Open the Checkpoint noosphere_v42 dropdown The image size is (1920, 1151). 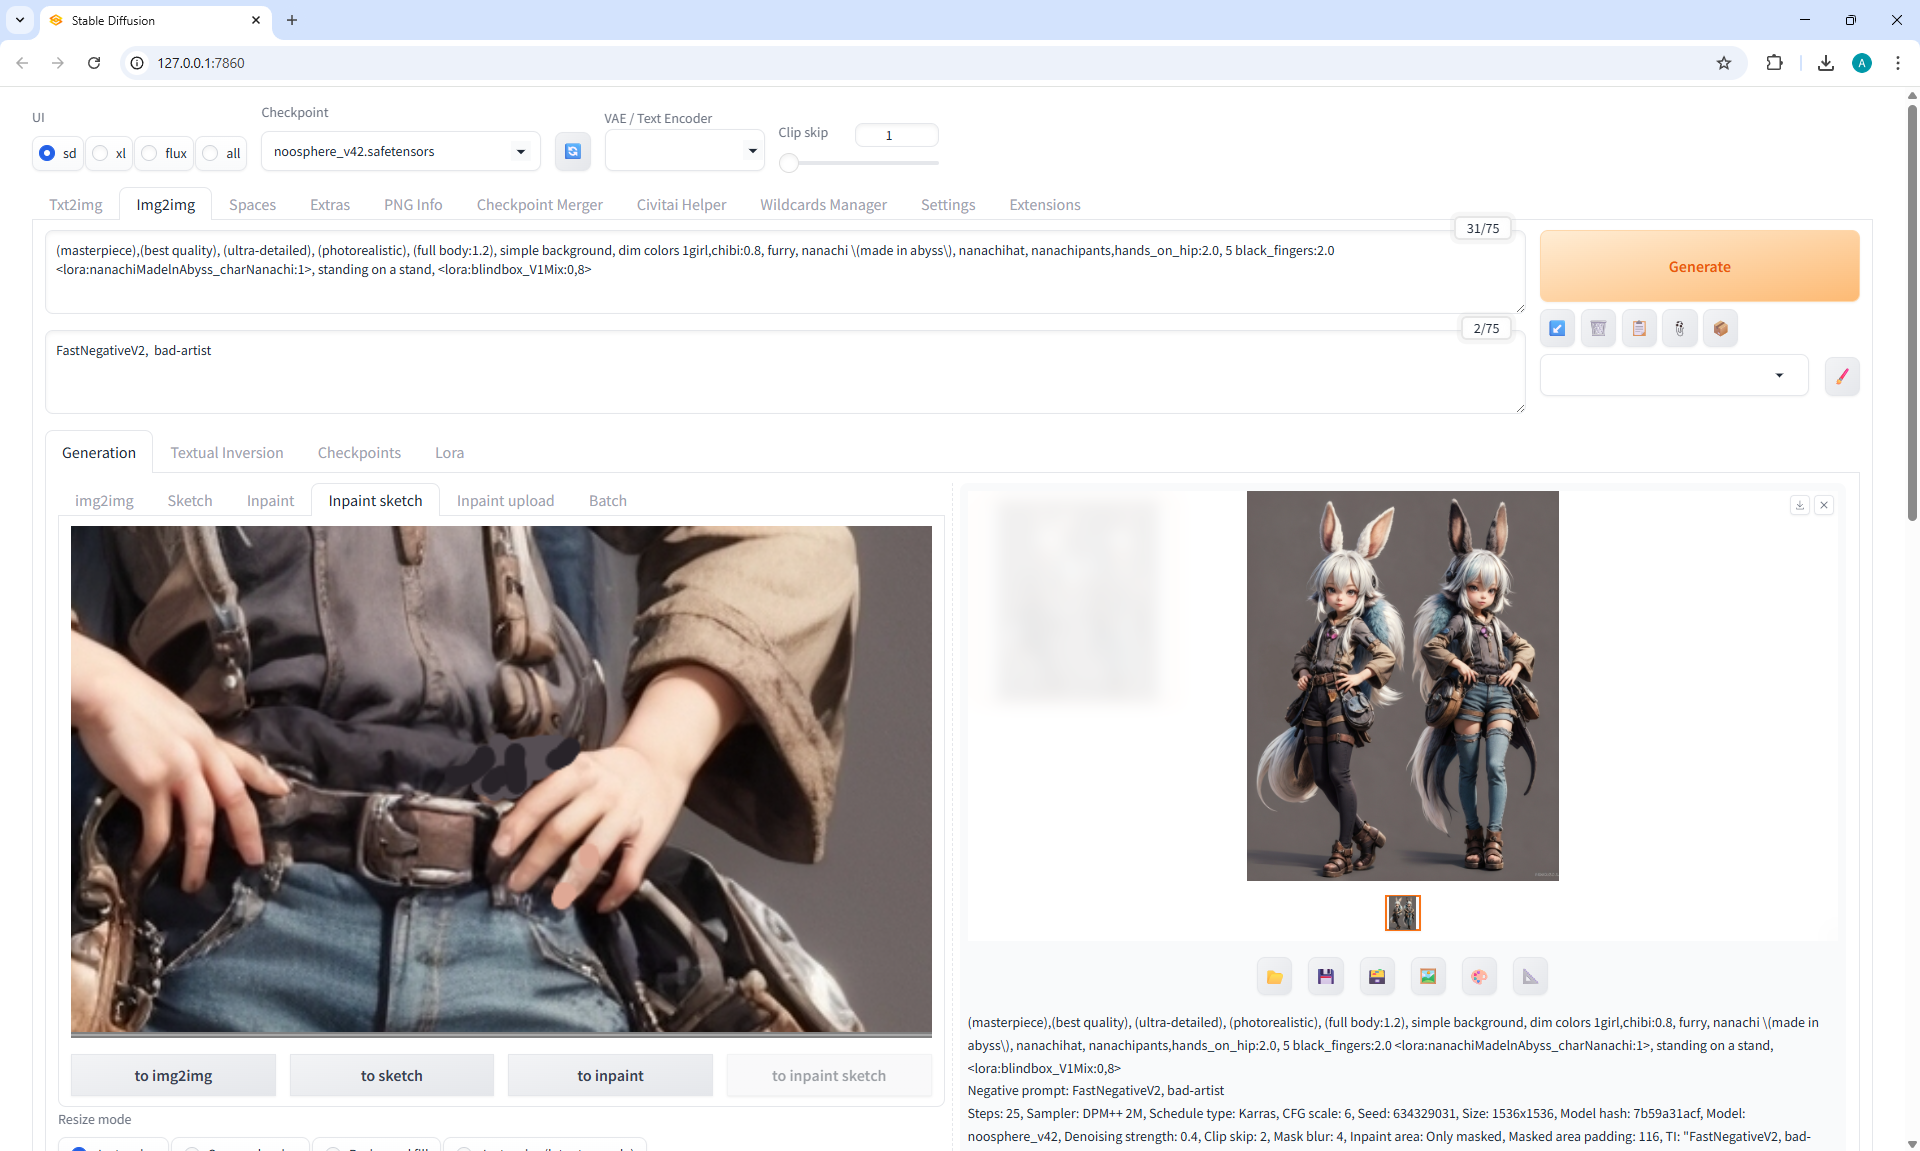[x=400, y=151]
